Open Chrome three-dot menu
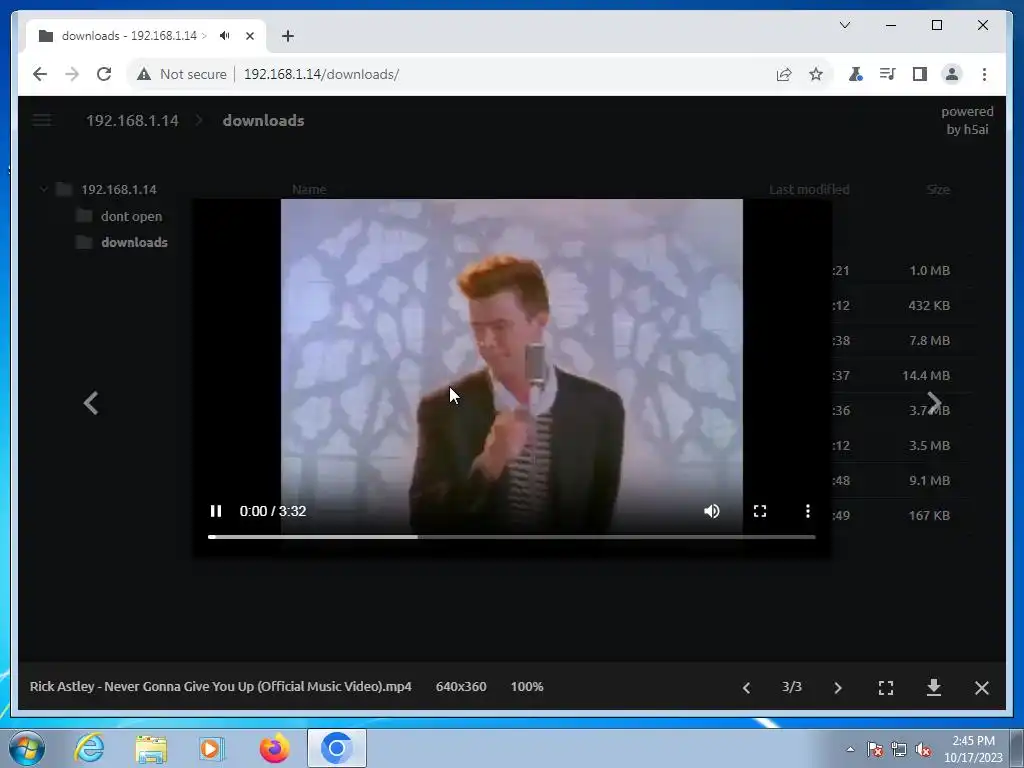Viewport: 1024px width, 768px height. (x=984, y=74)
